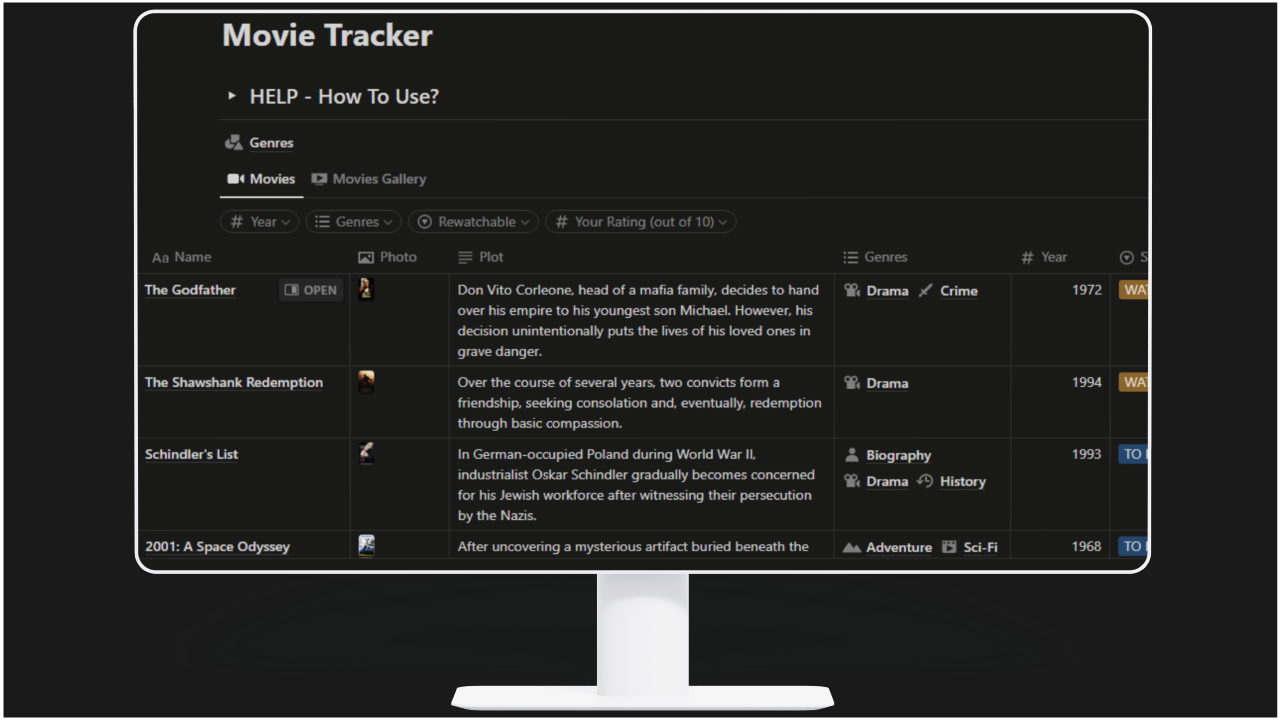Click the person icon beside Biography
The height and width of the screenshot is (720, 1280).
[852, 455]
